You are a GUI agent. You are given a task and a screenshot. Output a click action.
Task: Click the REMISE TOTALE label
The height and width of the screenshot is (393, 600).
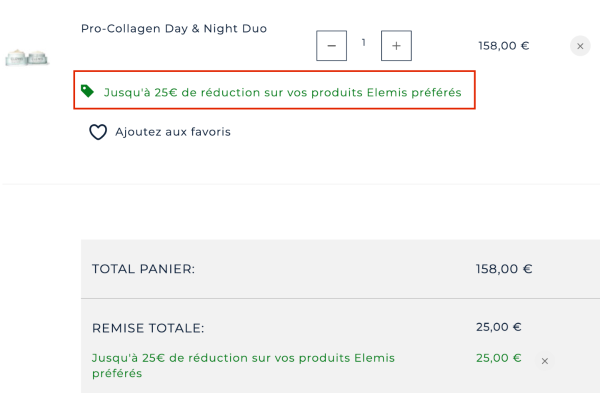tap(148, 328)
